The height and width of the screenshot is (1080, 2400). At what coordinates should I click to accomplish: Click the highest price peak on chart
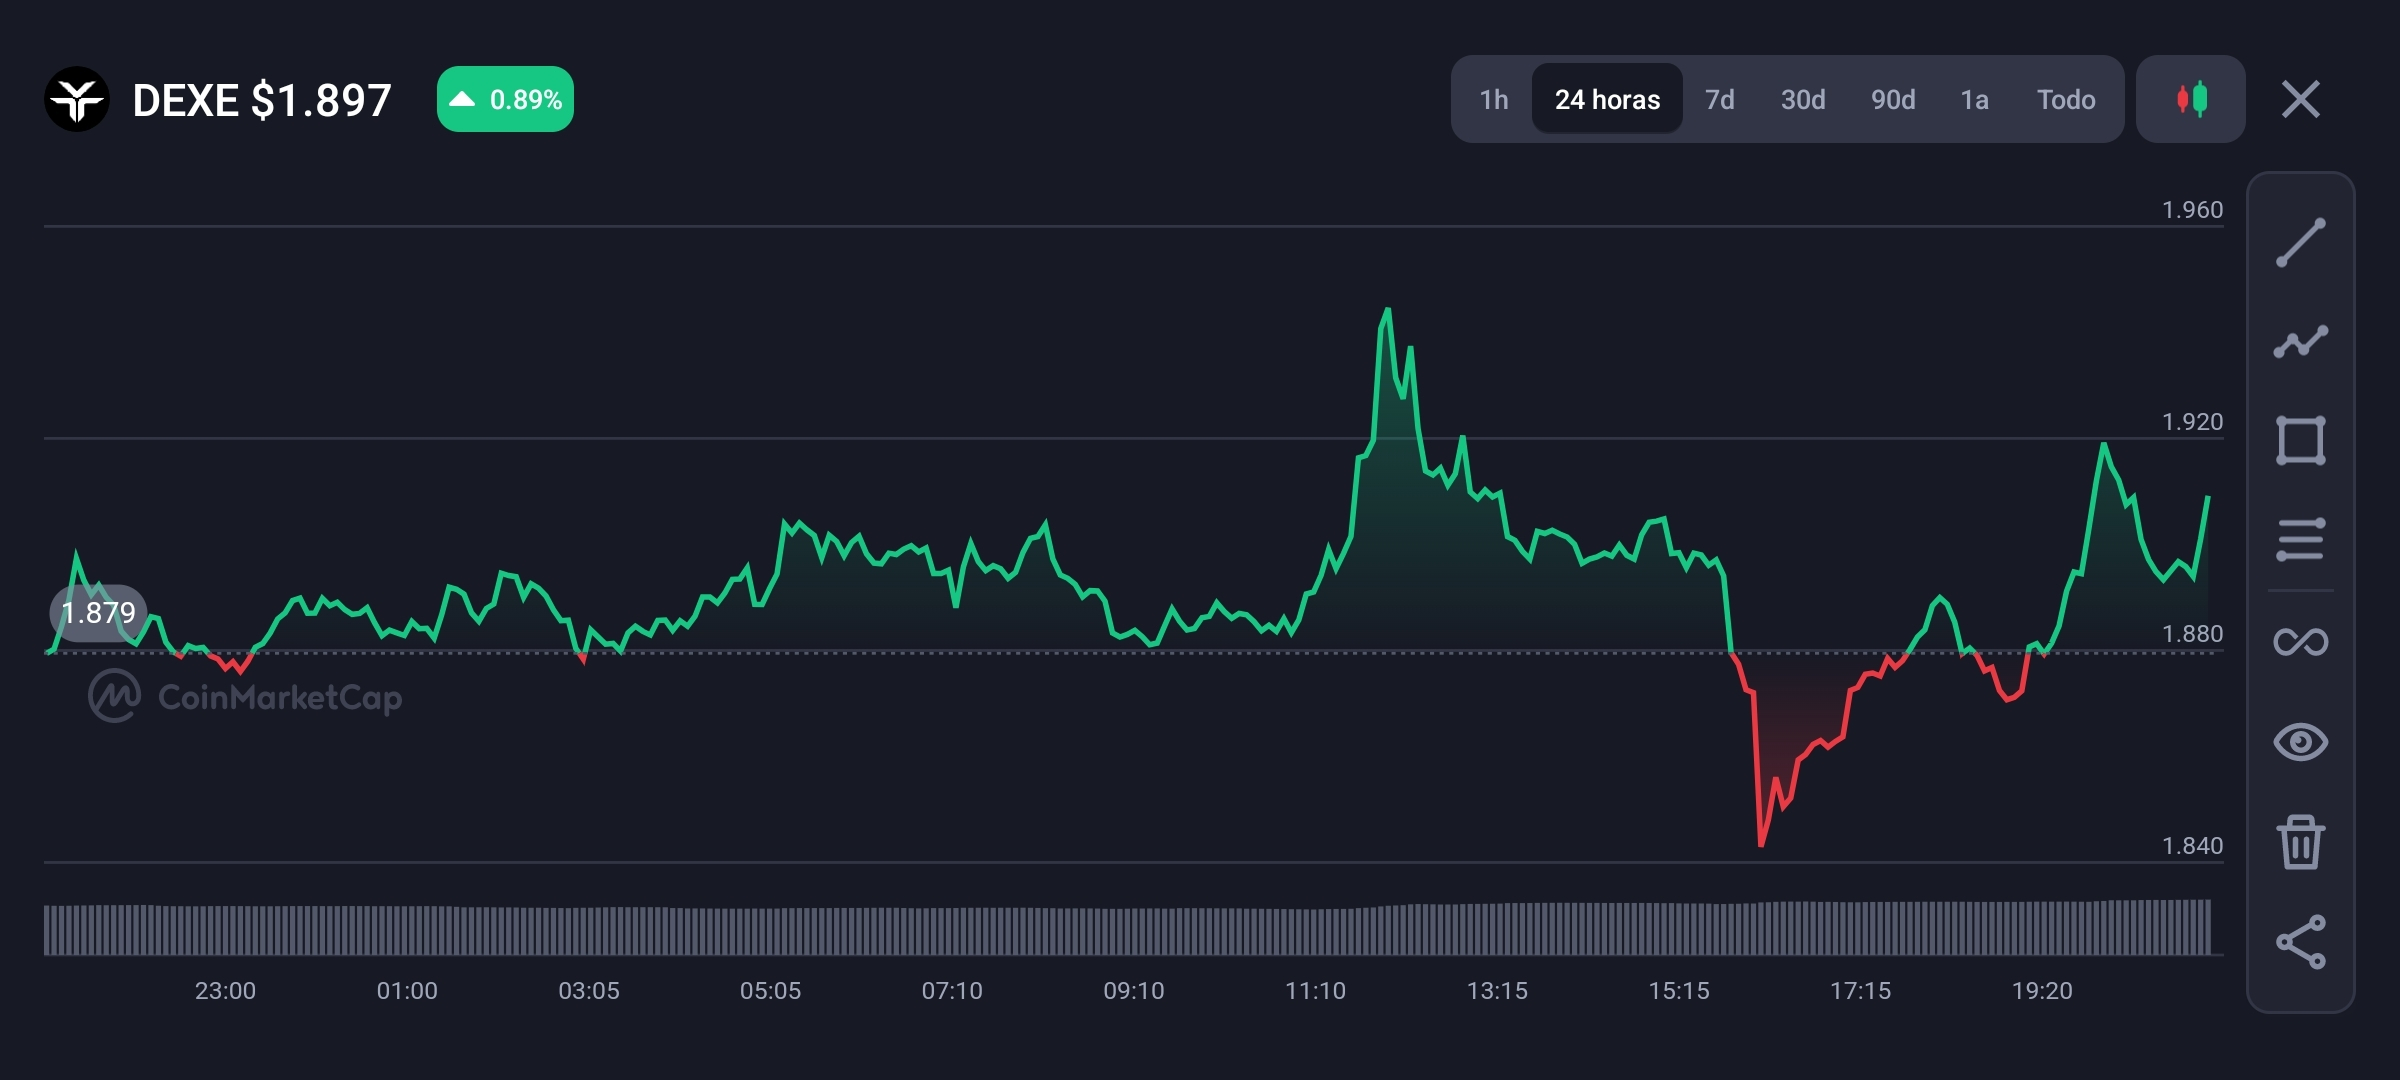(x=1387, y=310)
